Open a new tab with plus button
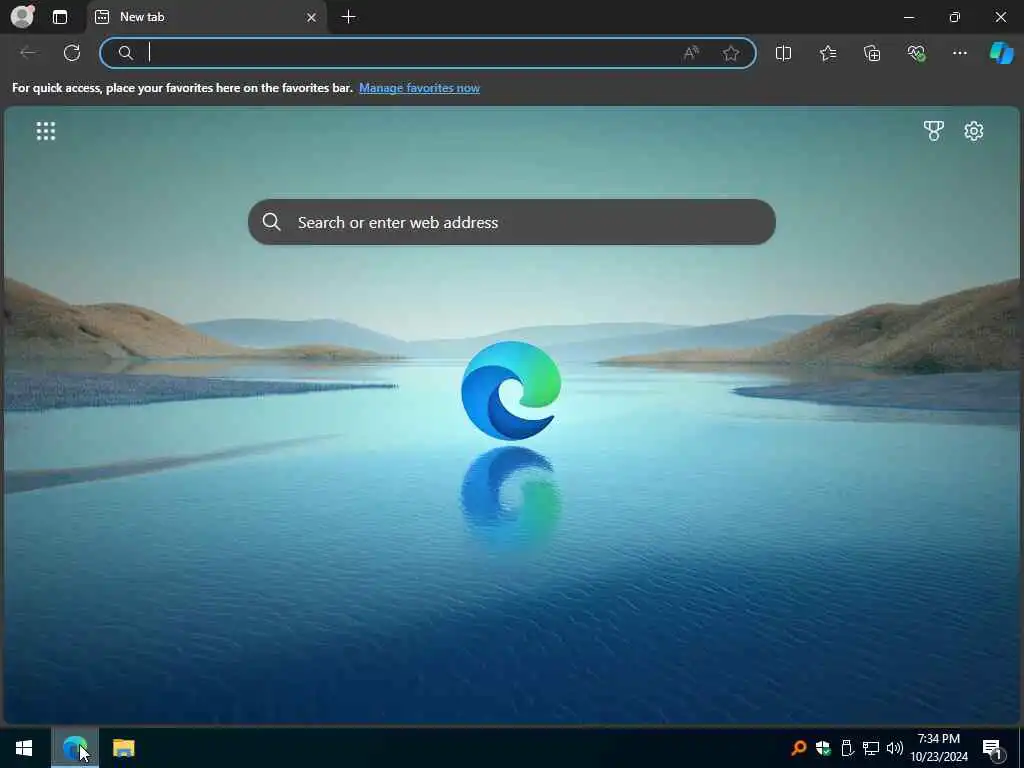The width and height of the screenshot is (1024, 768). 349,17
